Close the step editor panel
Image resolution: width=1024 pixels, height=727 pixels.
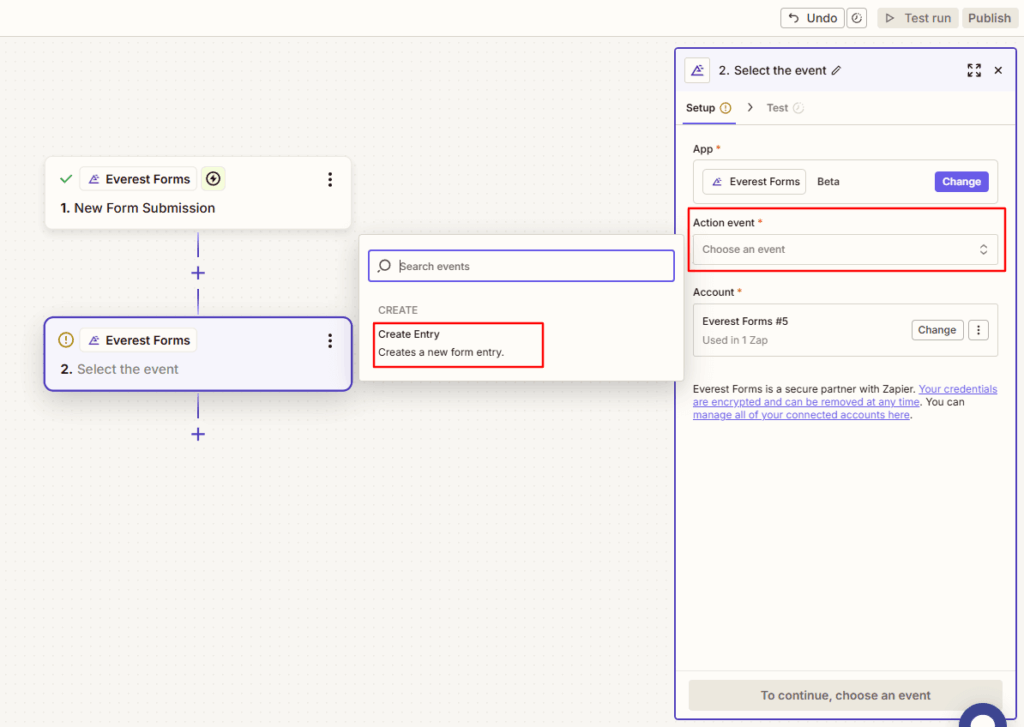(x=998, y=70)
